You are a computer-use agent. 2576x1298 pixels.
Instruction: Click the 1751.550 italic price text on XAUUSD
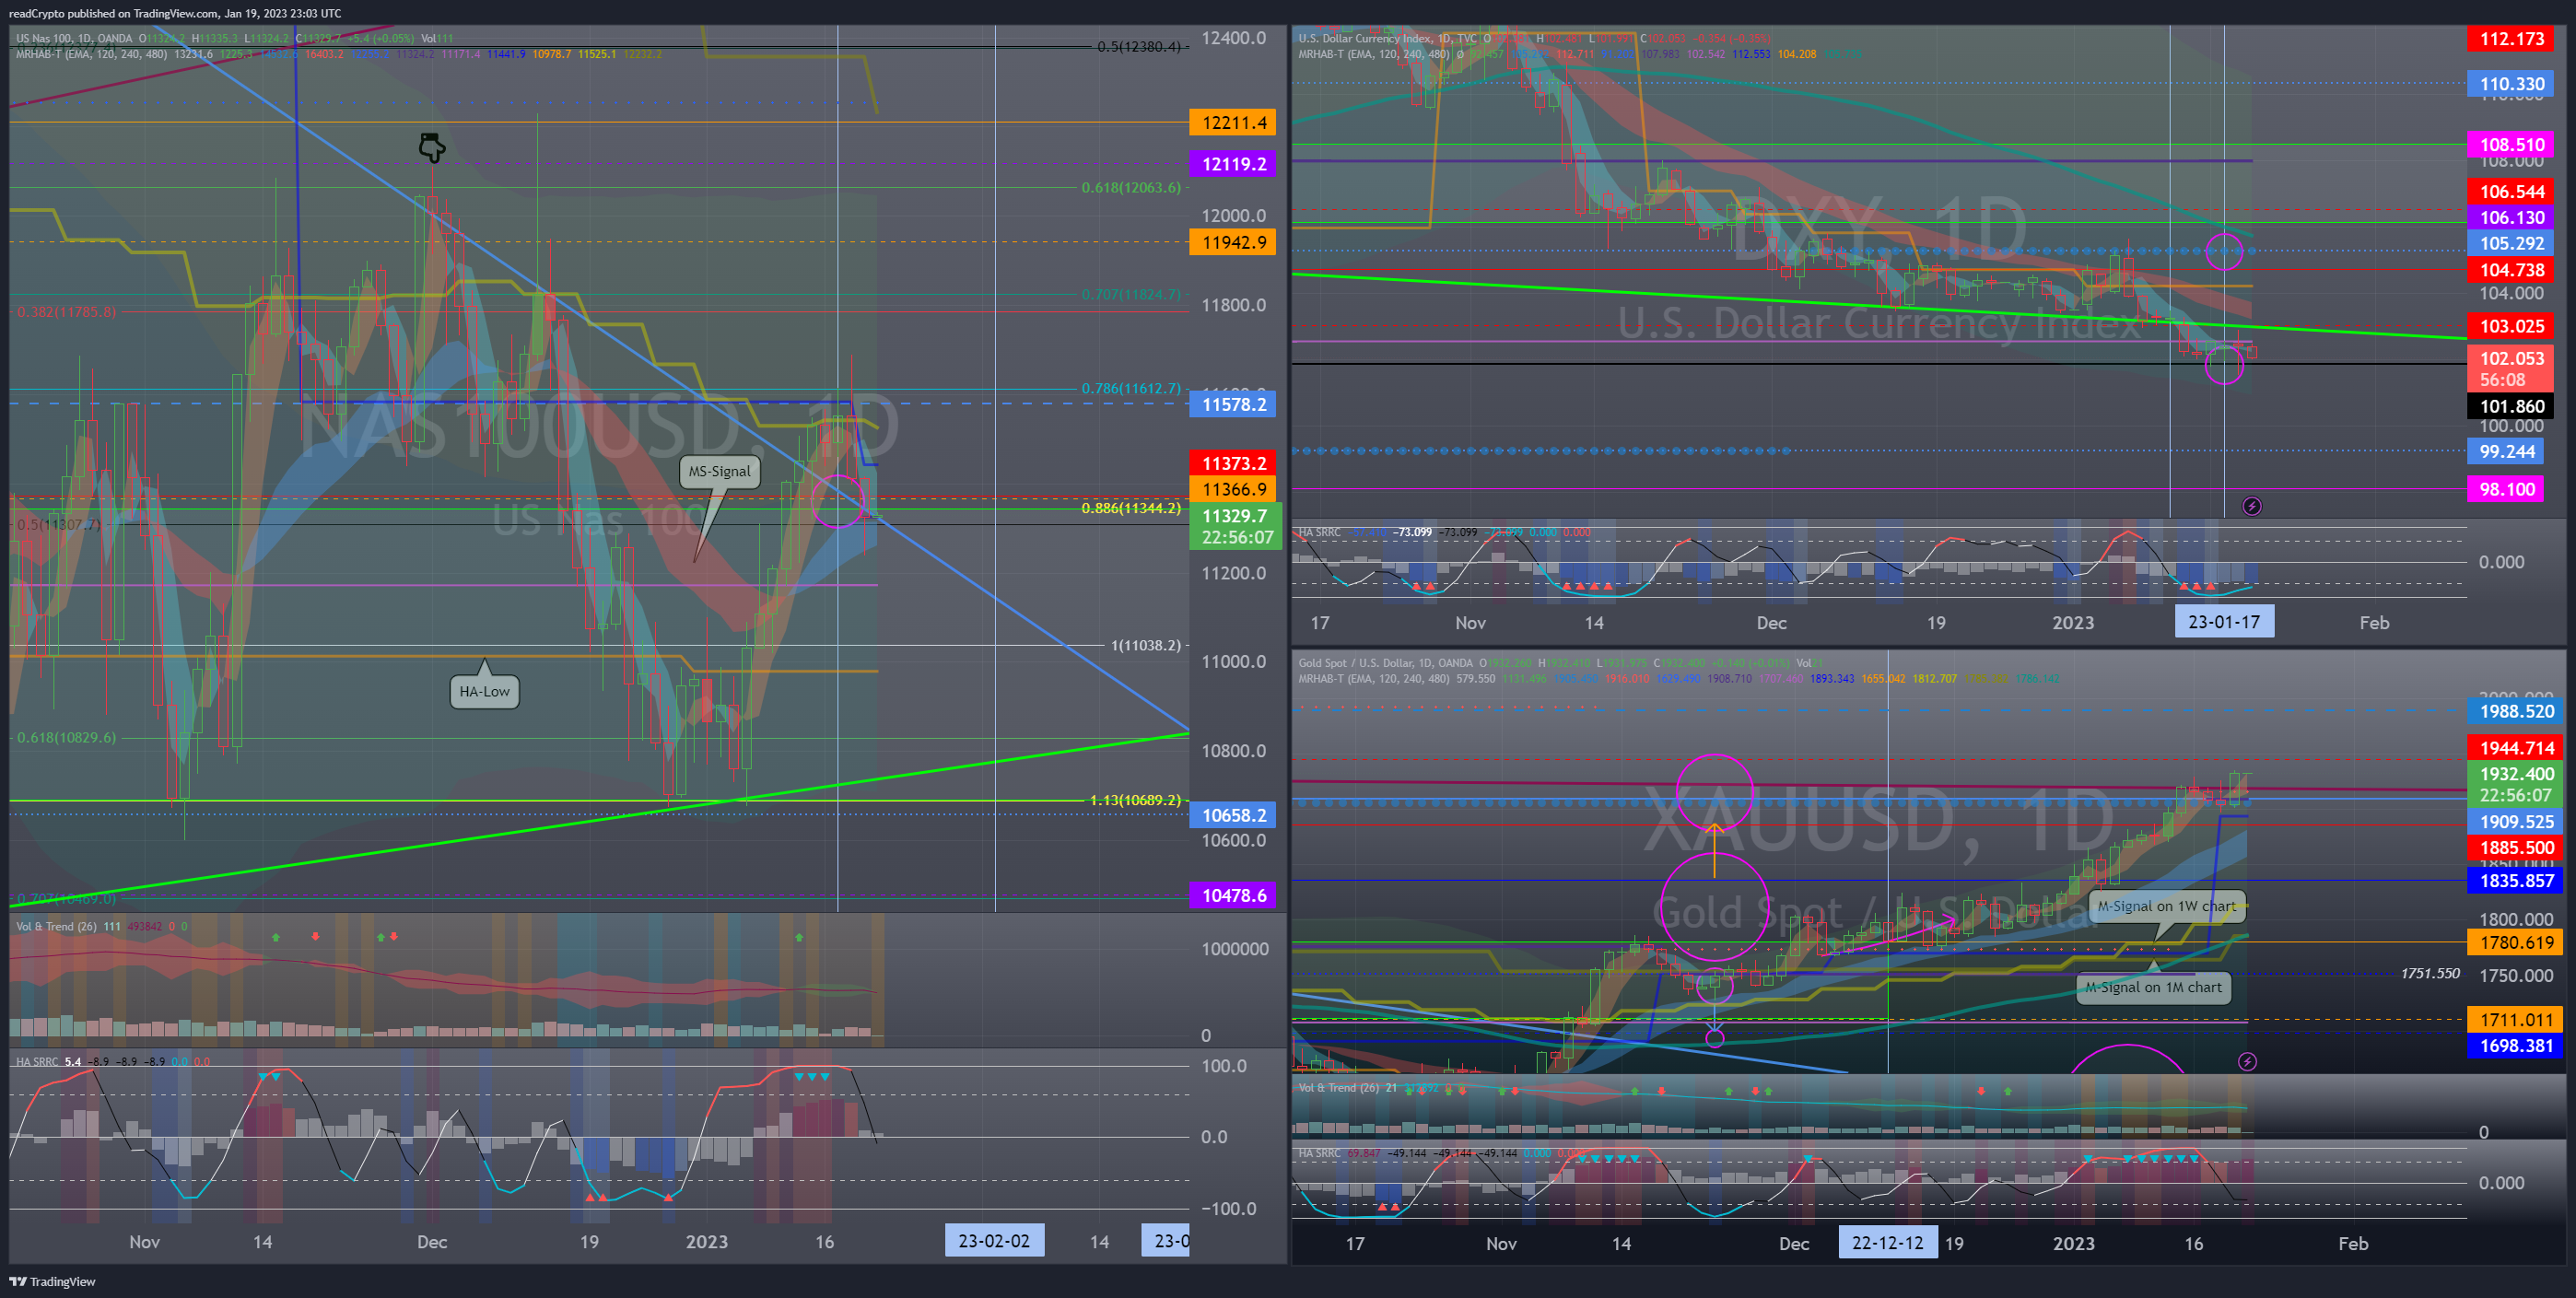[2430, 973]
